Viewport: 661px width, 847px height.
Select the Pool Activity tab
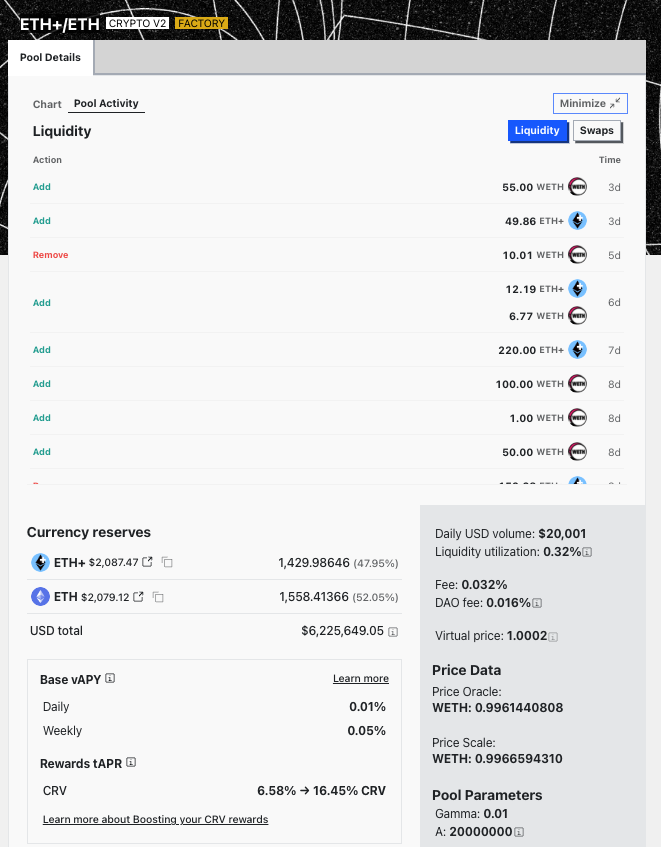click(106, 104)
